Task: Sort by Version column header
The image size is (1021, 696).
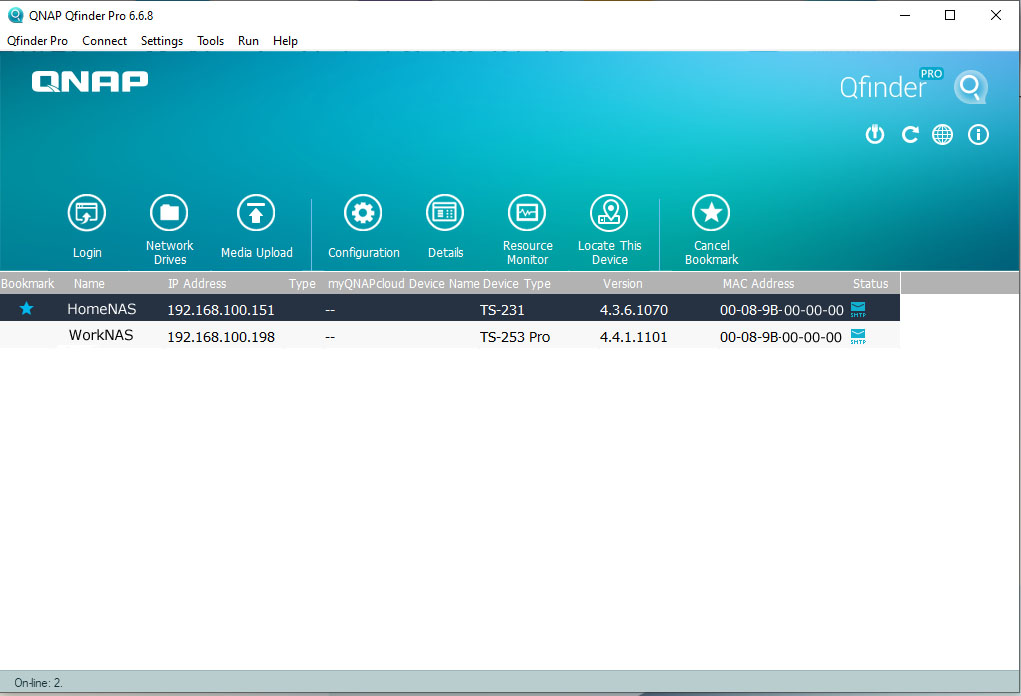Action: click(x=622, y=284)
